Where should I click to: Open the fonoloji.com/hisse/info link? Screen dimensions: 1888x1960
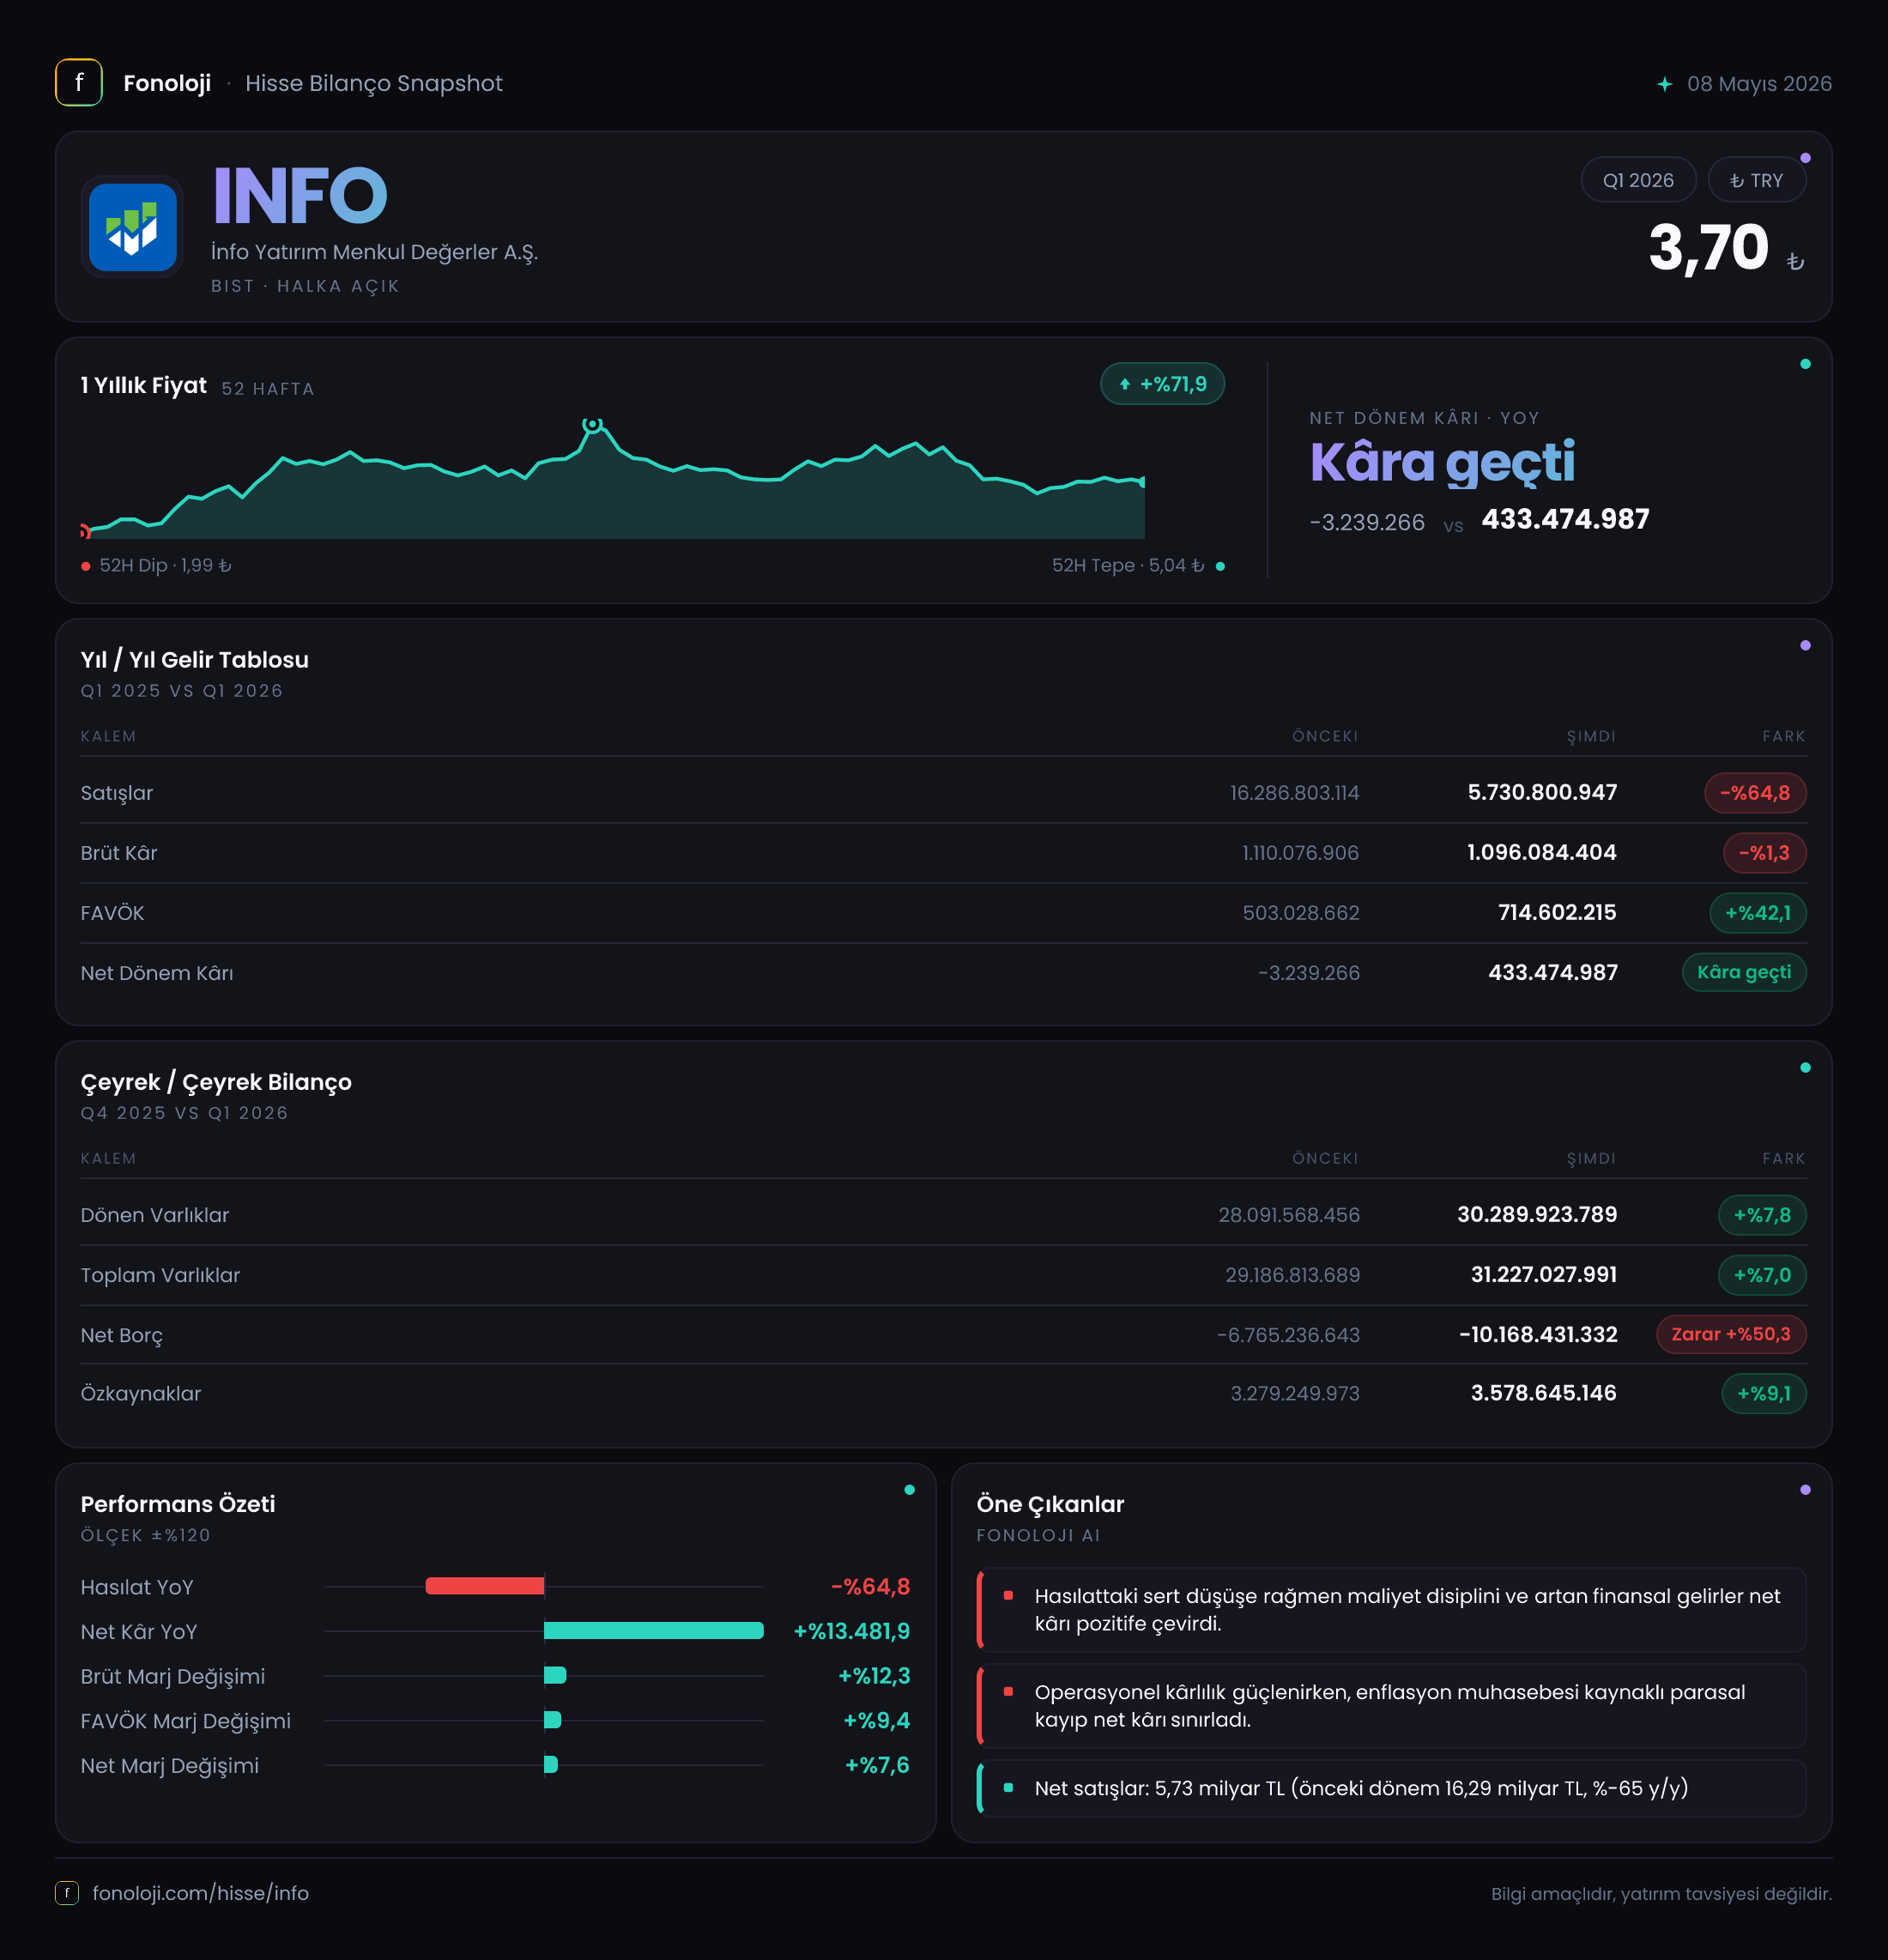[x=200, y=1893]
